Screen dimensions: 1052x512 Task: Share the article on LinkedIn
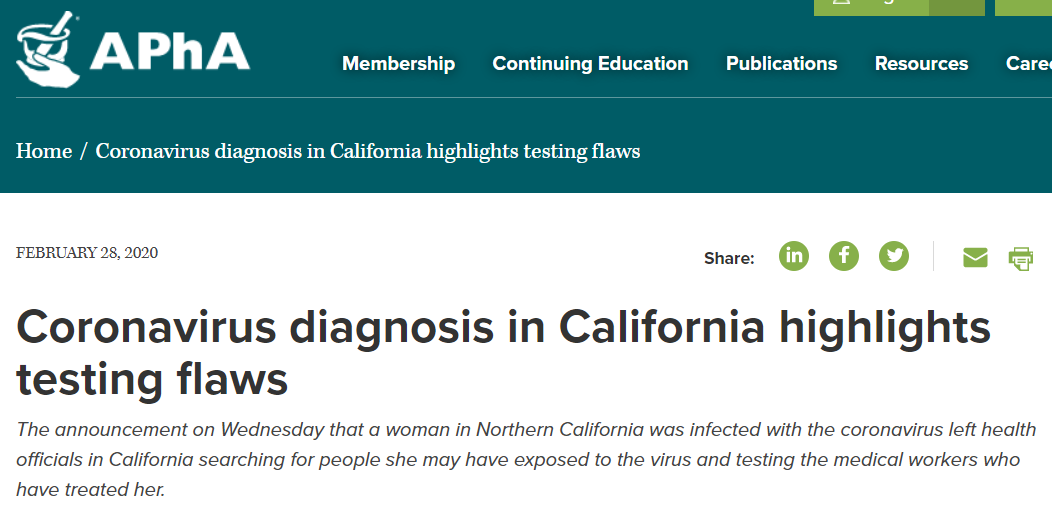coord(794,256)
